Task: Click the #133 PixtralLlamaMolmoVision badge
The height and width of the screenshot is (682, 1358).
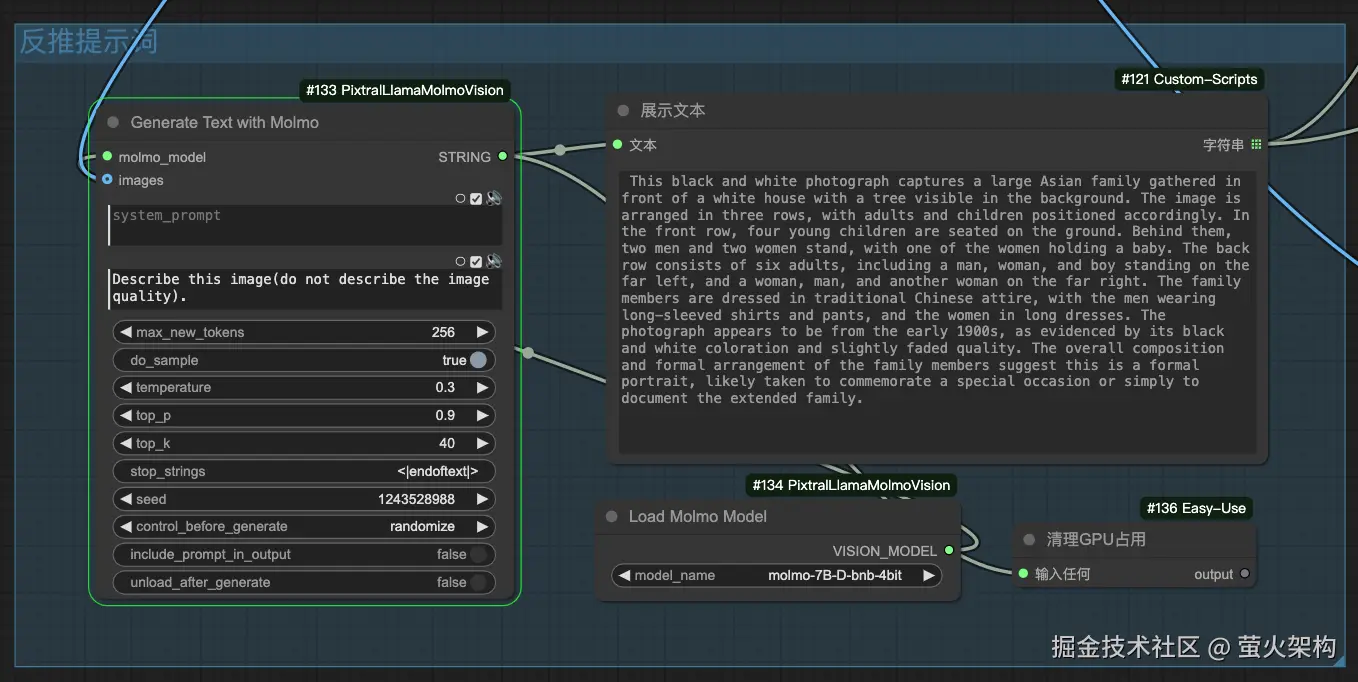Action: pyautogui.click(x=405, y=90)
